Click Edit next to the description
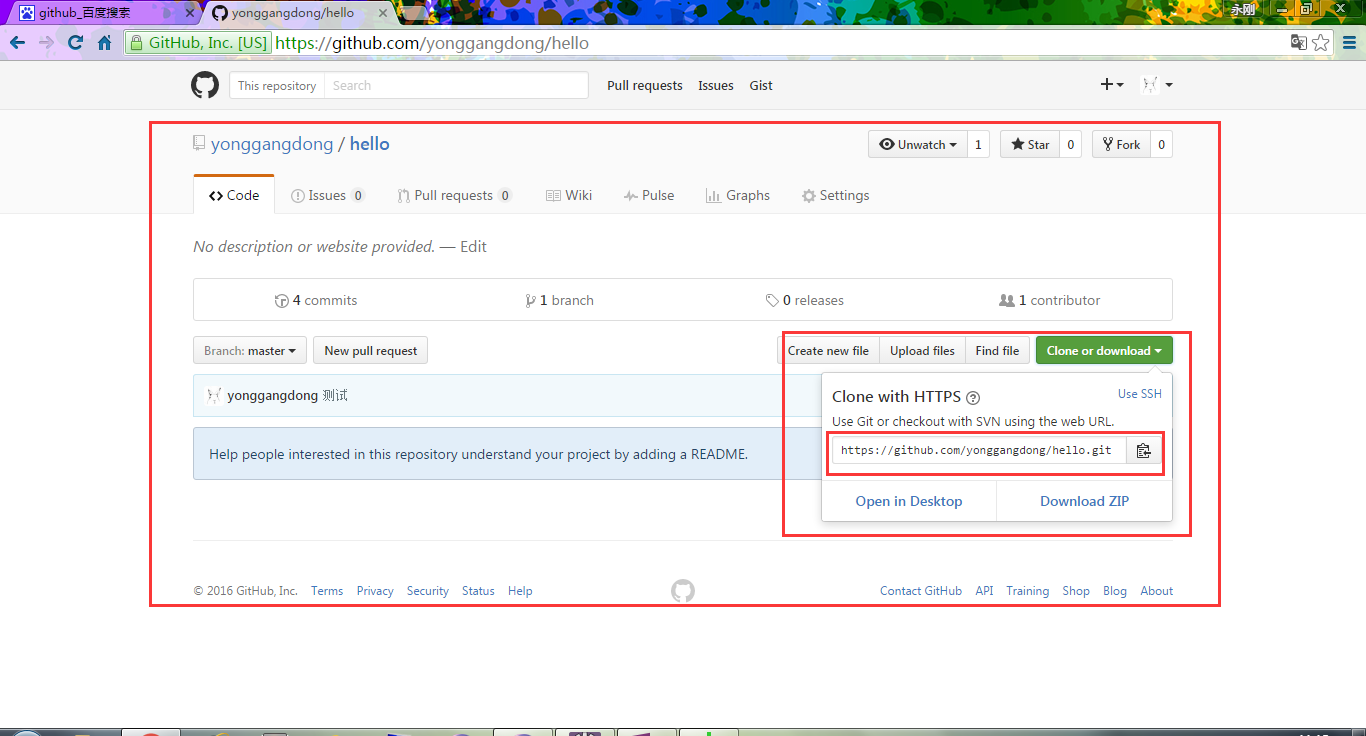The width and height of the screenshot is (1366, 736). click(x=473, y=247)
